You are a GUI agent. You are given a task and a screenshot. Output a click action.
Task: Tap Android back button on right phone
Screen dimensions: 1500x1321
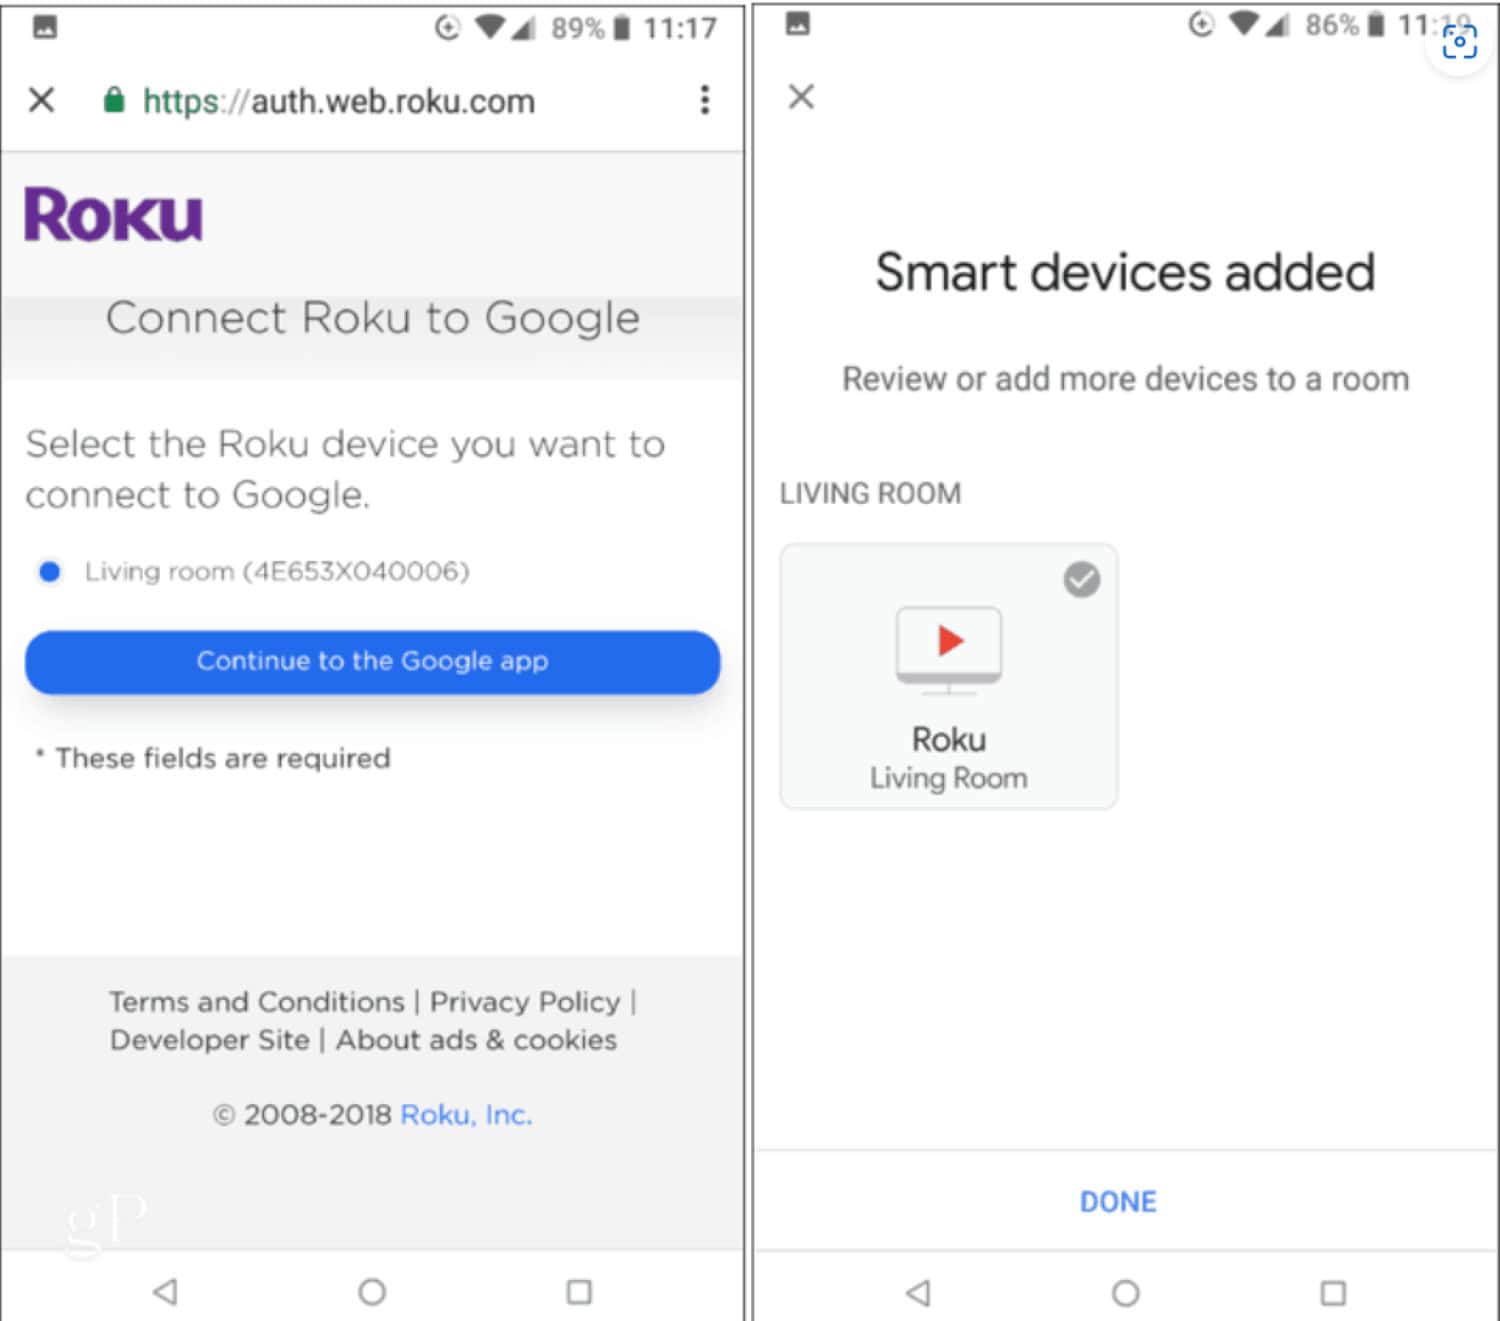click(x=918, y=1293)
